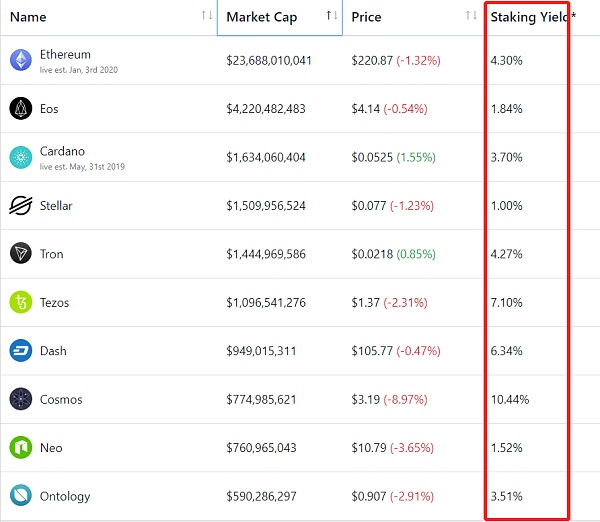600x522 pixels.
Task: Click the Ontology logo icon
Action: 21,496
